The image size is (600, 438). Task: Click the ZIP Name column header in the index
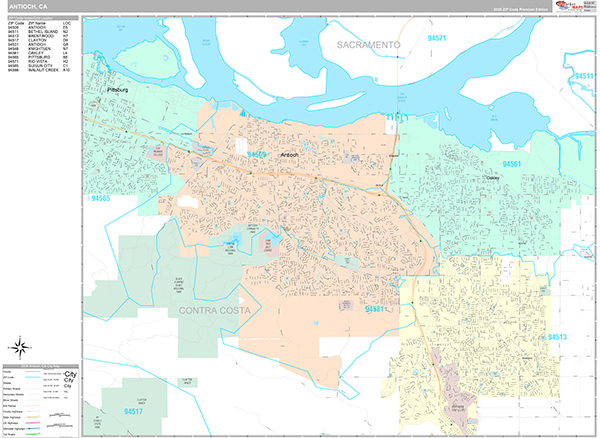tap(37, 23)
